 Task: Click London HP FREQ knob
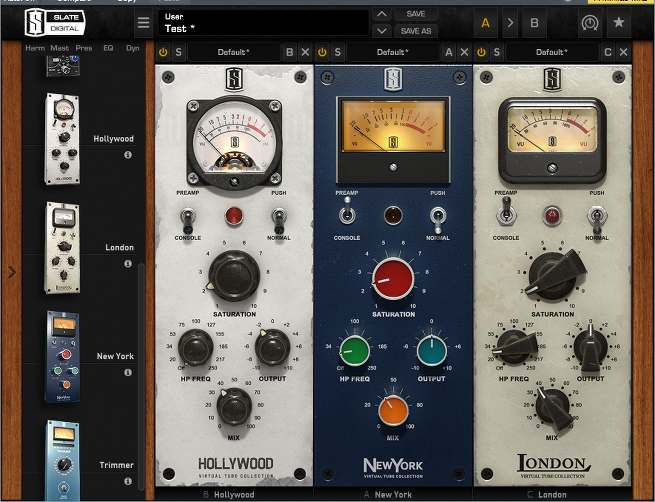tap(516, 347)
